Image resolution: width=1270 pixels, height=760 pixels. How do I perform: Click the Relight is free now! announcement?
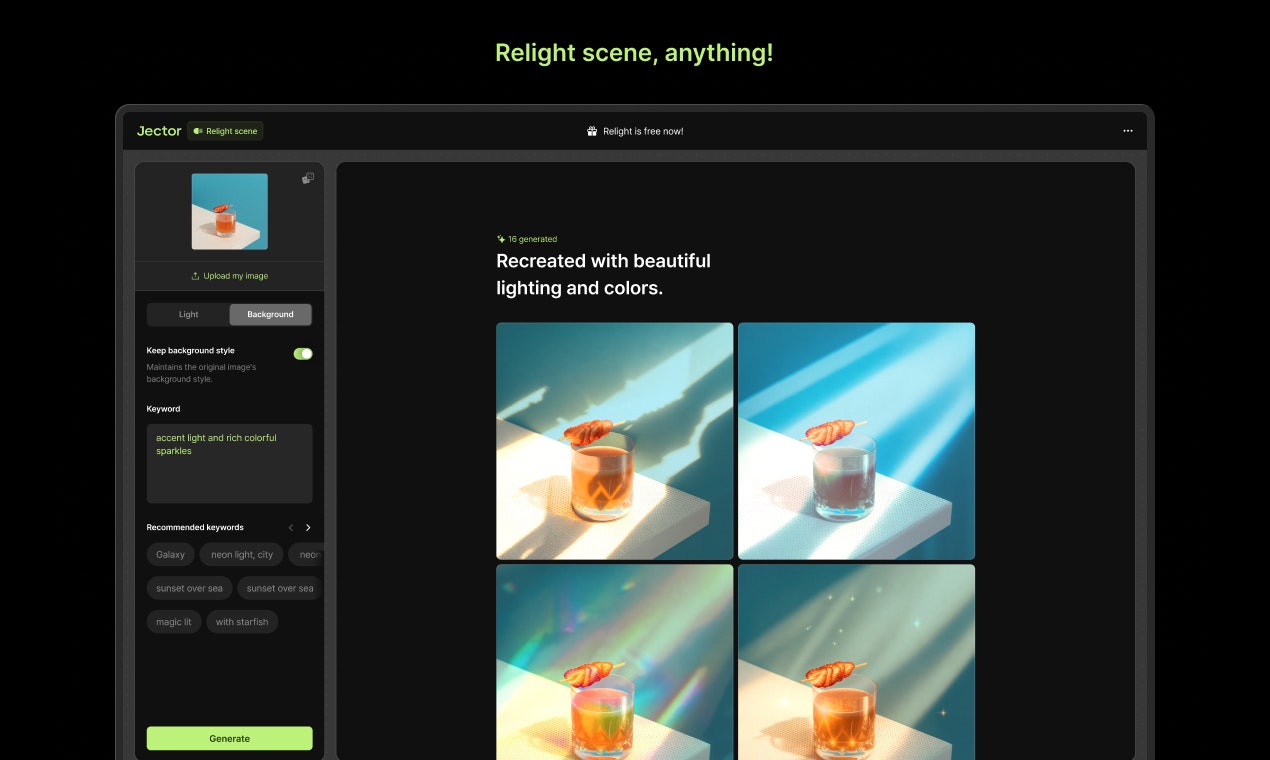click(635, 131)
